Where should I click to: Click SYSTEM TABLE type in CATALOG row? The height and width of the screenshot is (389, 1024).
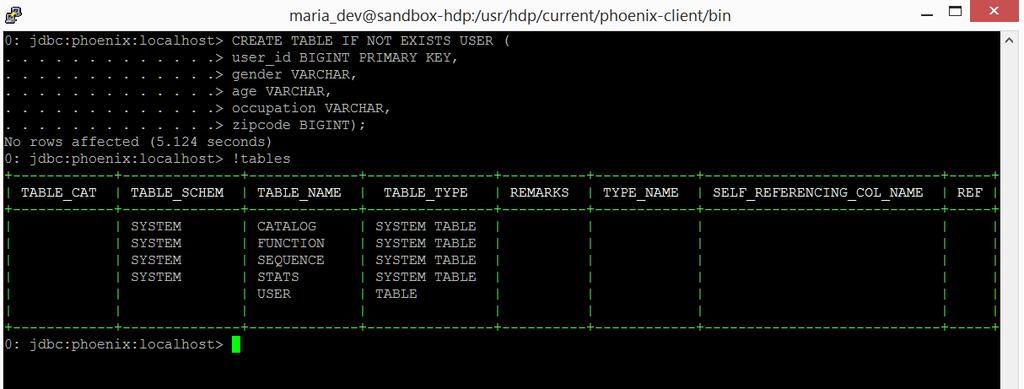tap(426, 226)
